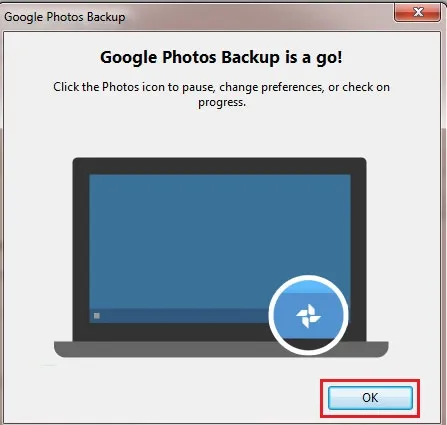Close the Google Photos Backup dialog
Image resolution: width=447 pixels, height=425 pixels.
tap(418, 13)
